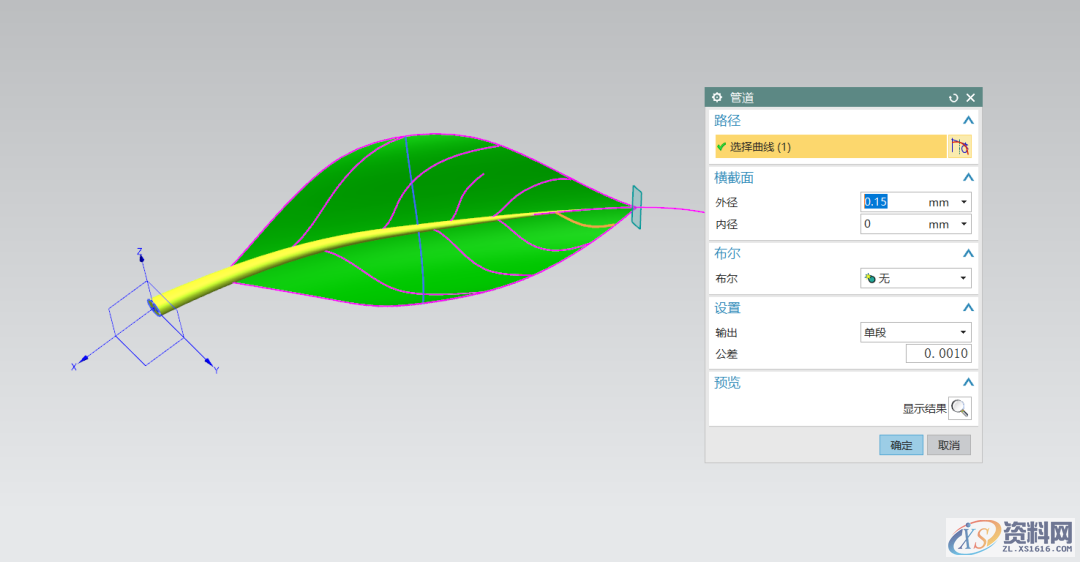Collapse the 设置 section
Image resolution: width=1080 pixels, height=562 pixels.
967,308
